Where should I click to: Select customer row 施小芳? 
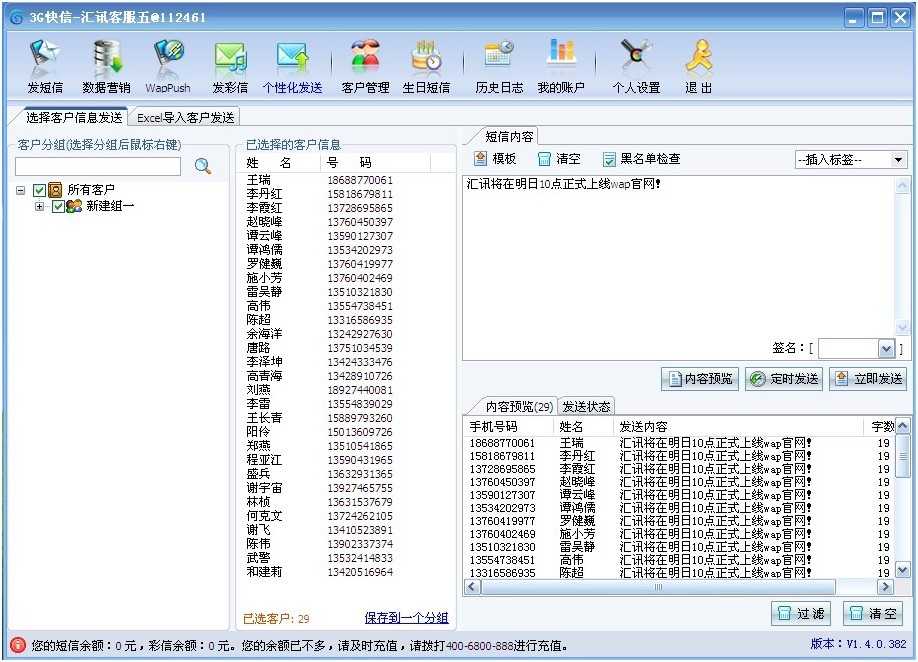click(345, 278)
